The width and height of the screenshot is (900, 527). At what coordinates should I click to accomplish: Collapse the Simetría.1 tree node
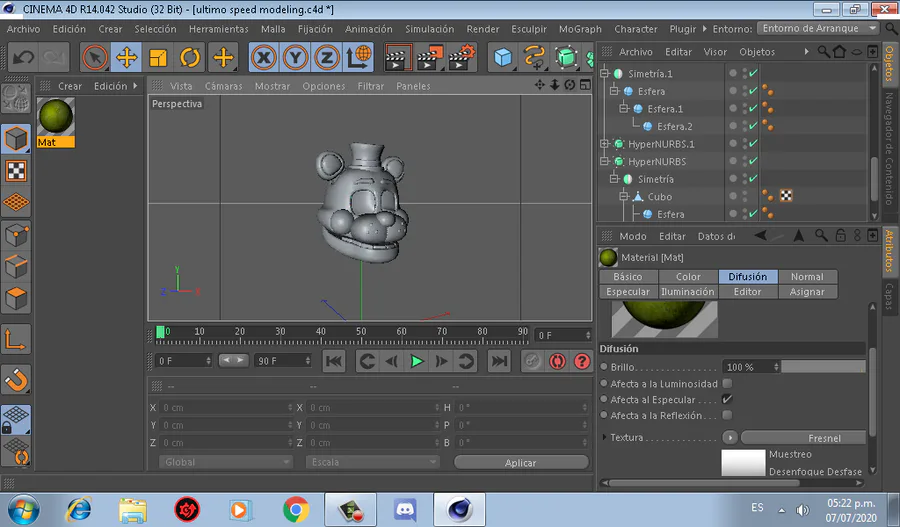pos(604,73)
